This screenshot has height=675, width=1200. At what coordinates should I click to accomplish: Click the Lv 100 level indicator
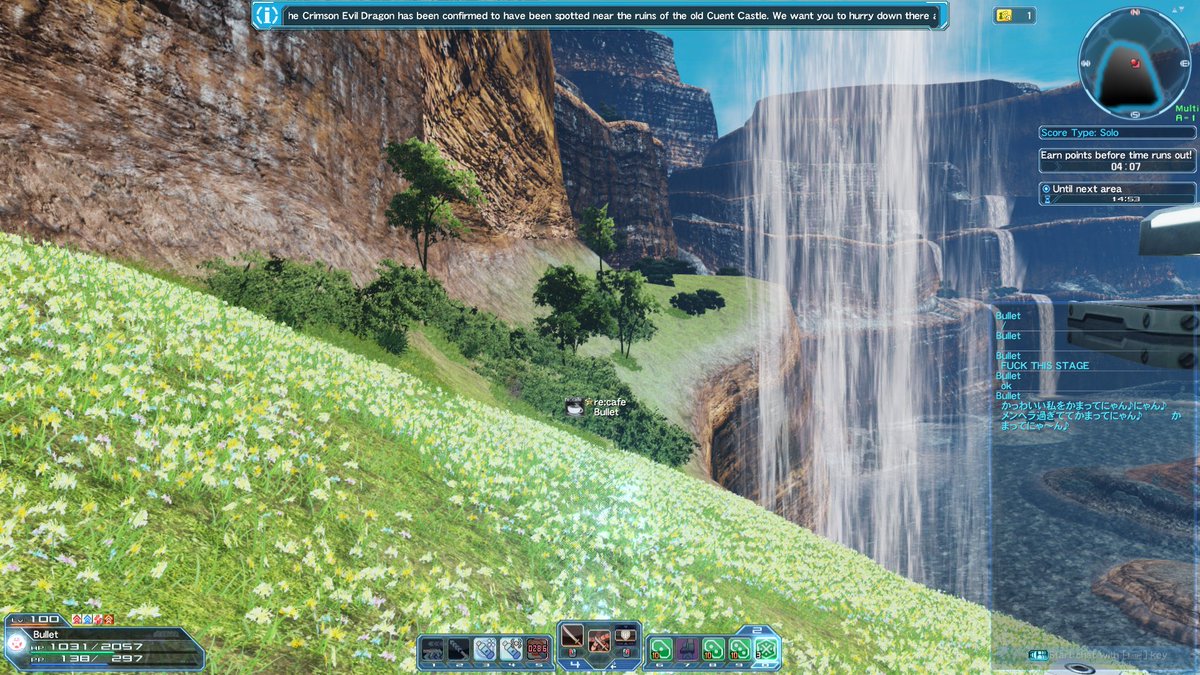tap(36, 619)
